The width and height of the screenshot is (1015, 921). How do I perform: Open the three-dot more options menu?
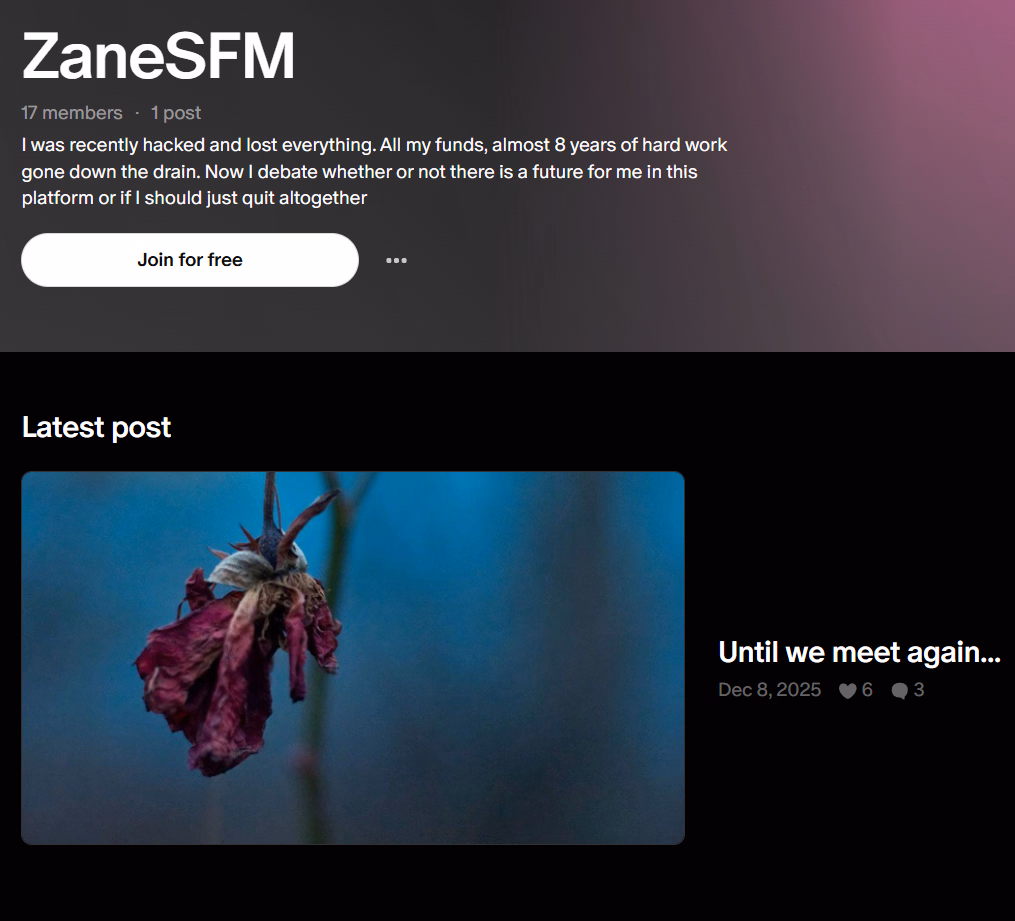(x=396, y=260)
